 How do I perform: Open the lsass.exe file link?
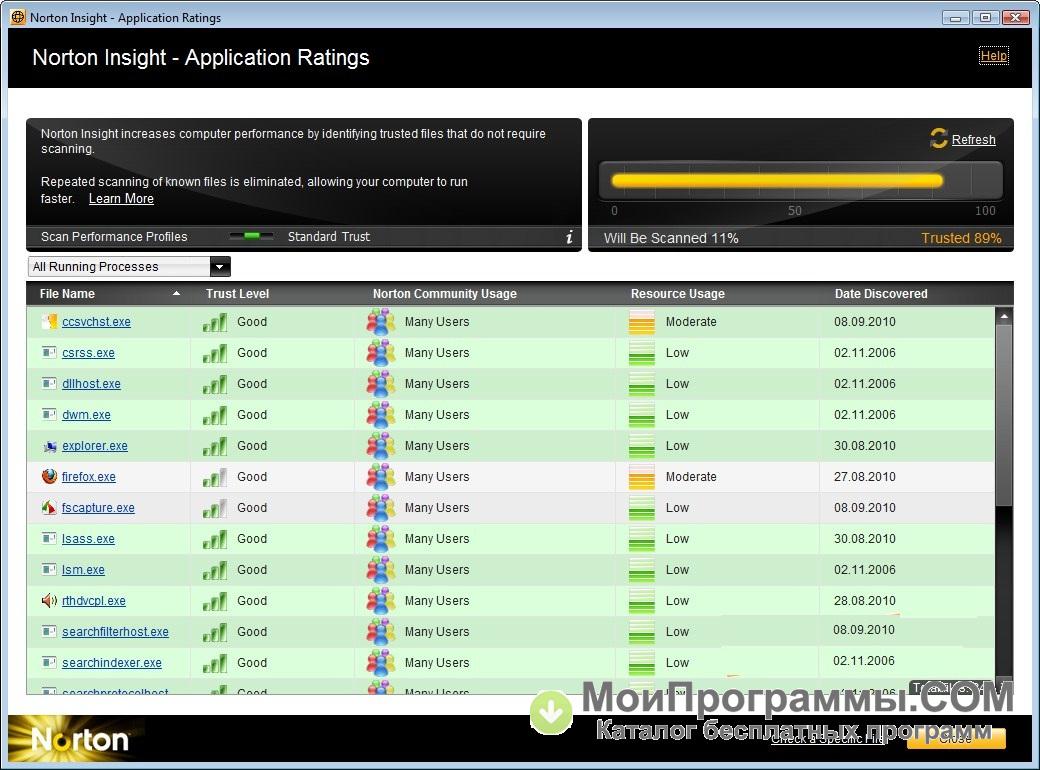(88, 539)
